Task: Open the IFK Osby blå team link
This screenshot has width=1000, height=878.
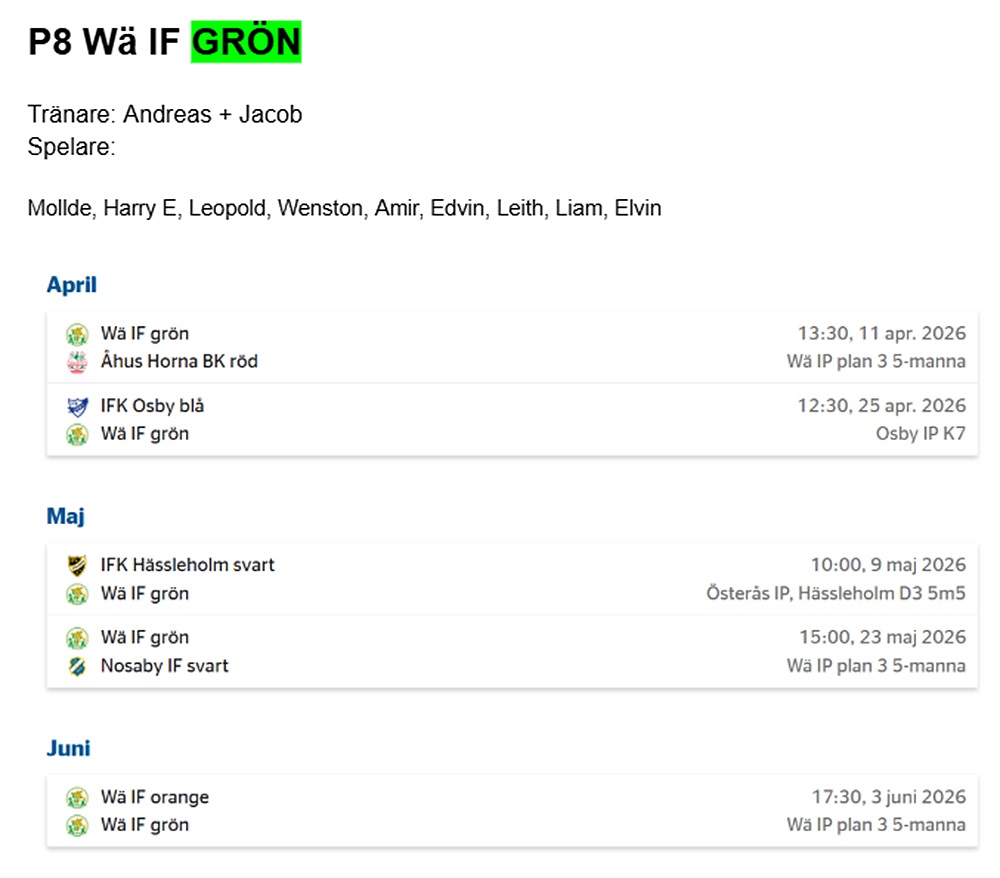Action: point(152,406)
